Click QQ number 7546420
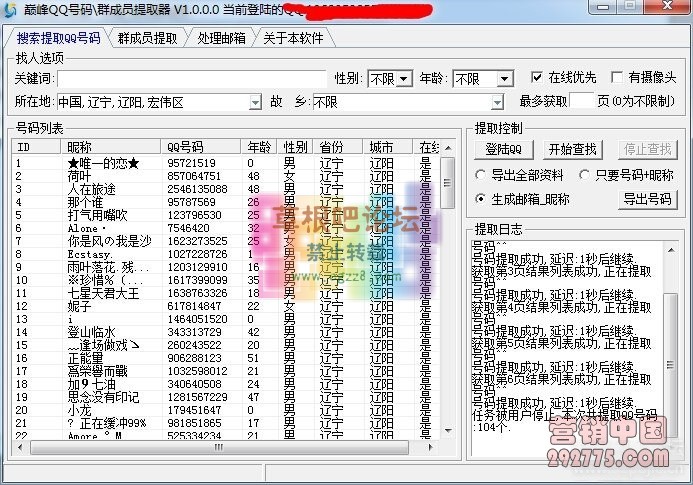Screen dimensions: 693x485 pos(188,228)
